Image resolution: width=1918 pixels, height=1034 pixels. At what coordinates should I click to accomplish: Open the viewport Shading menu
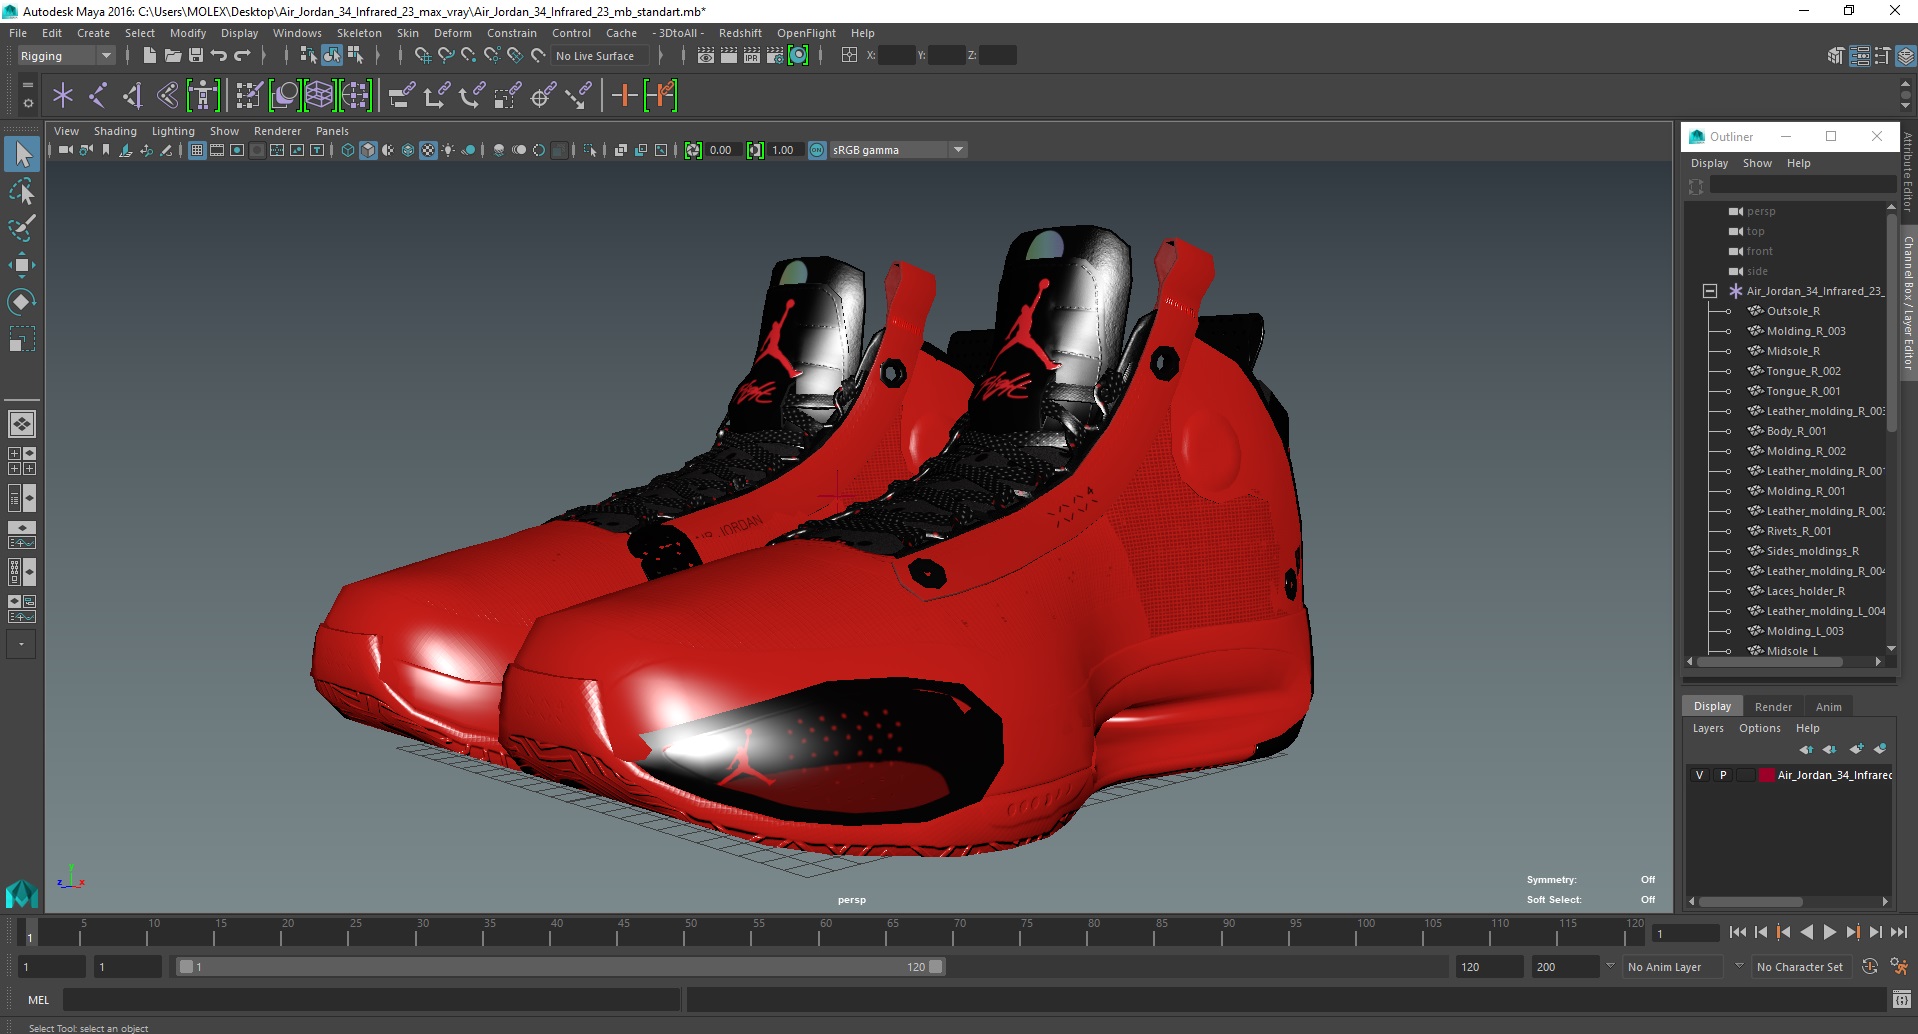[x=115, y=131]
